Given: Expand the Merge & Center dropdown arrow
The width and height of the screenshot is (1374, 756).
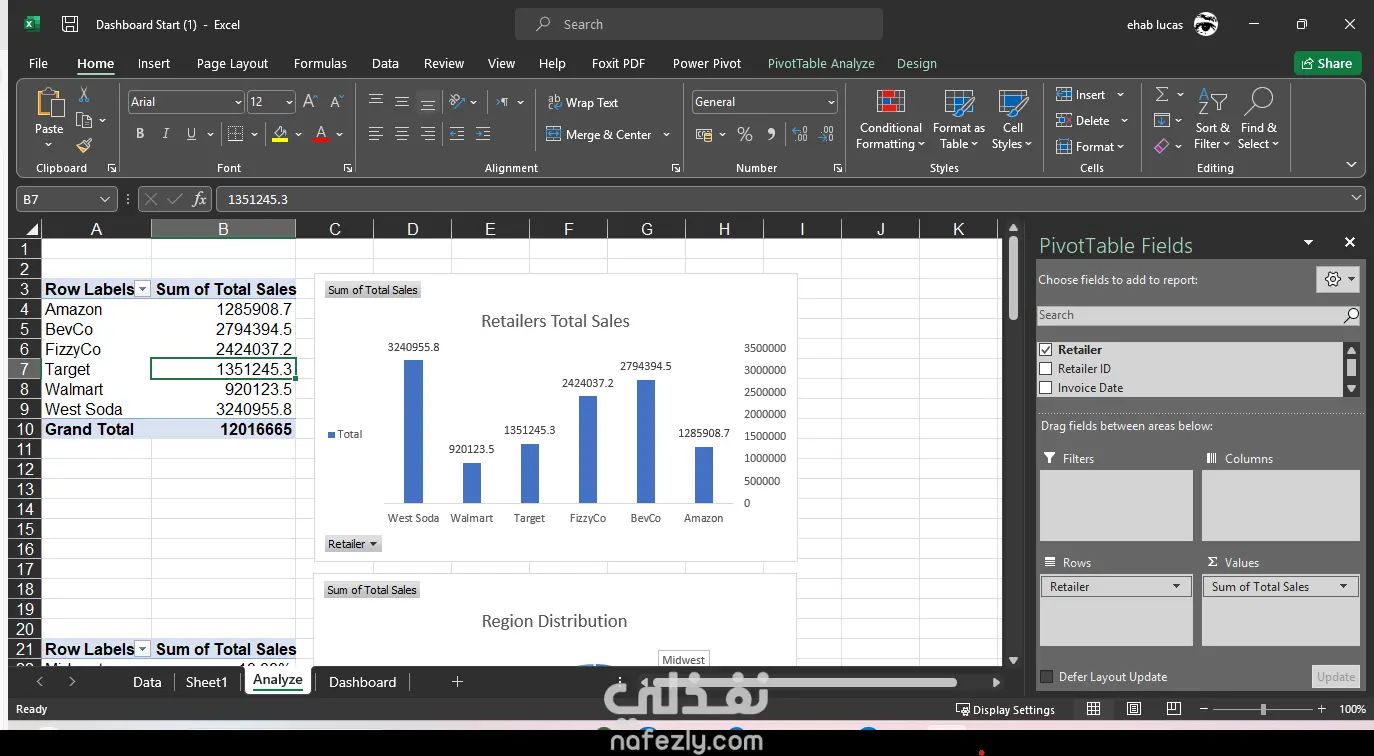Looking at the screenshot, I should click(666, 134).
